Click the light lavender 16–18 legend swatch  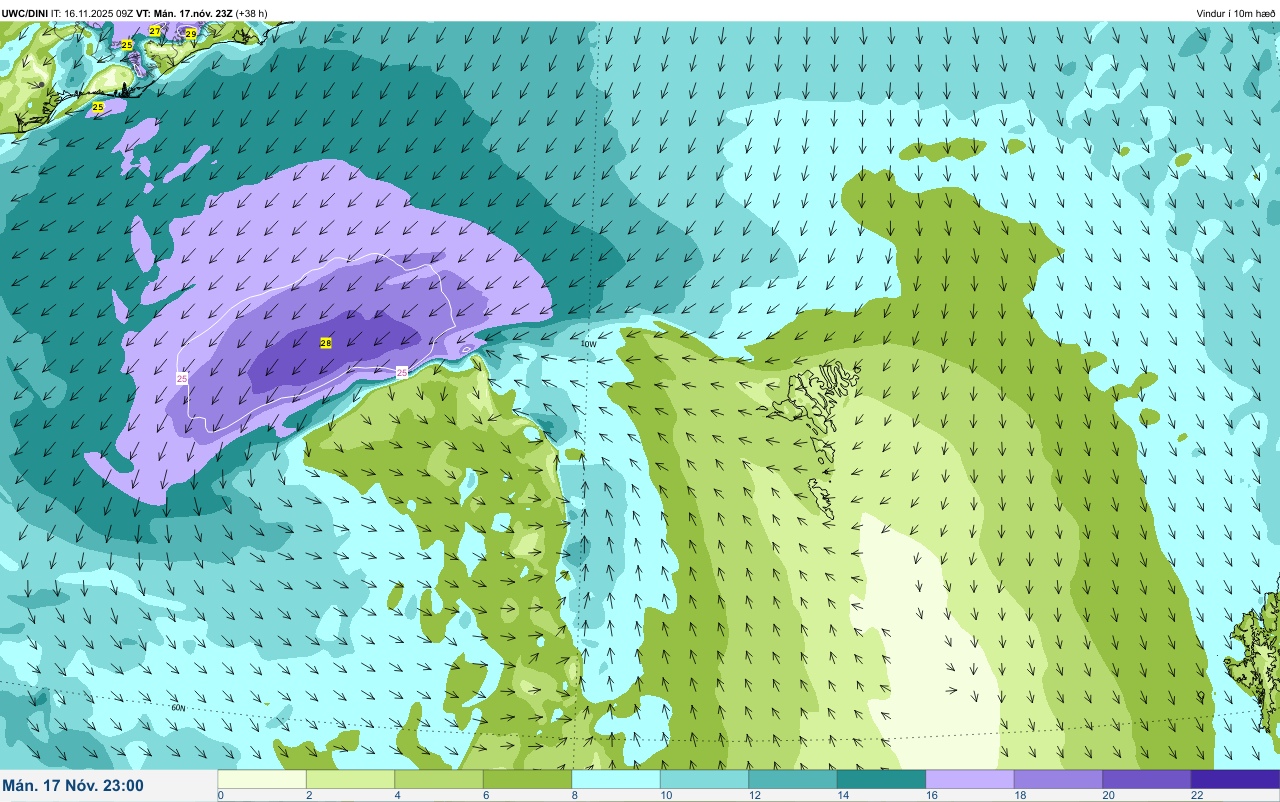pyautogui.click(x=970, y=779)
